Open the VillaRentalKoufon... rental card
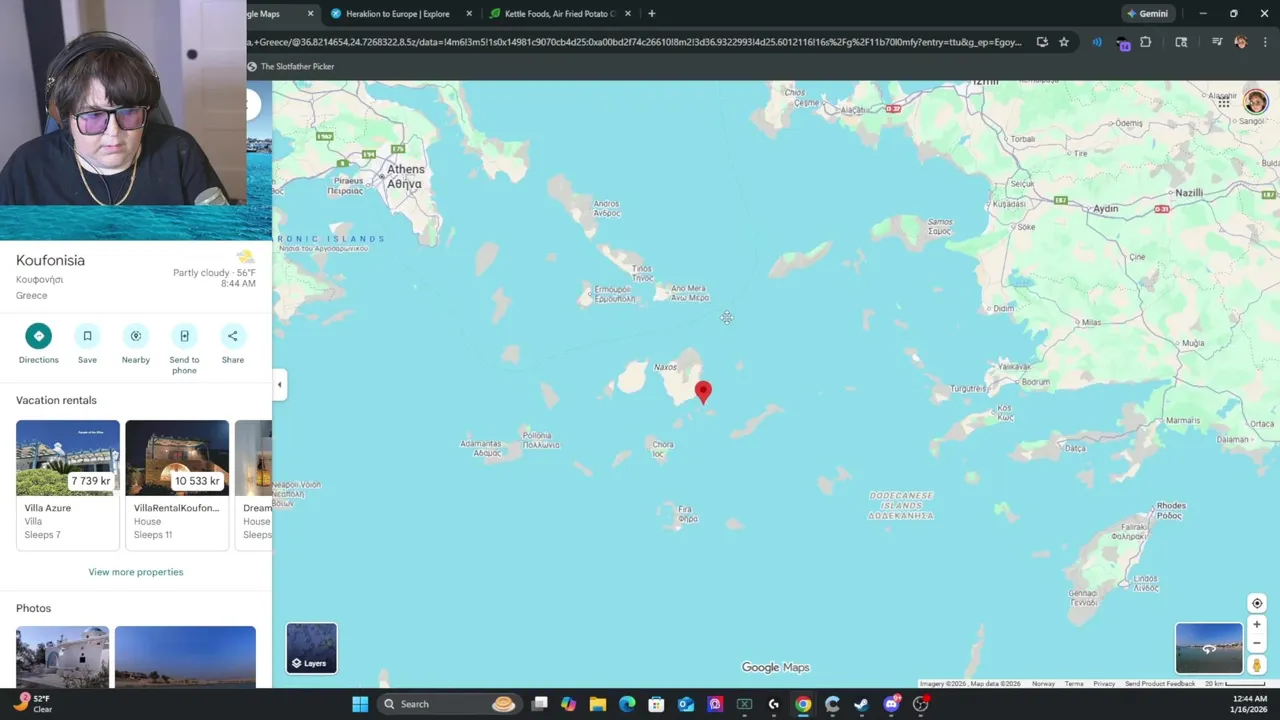1280x720 pixels. coord(177,484)
